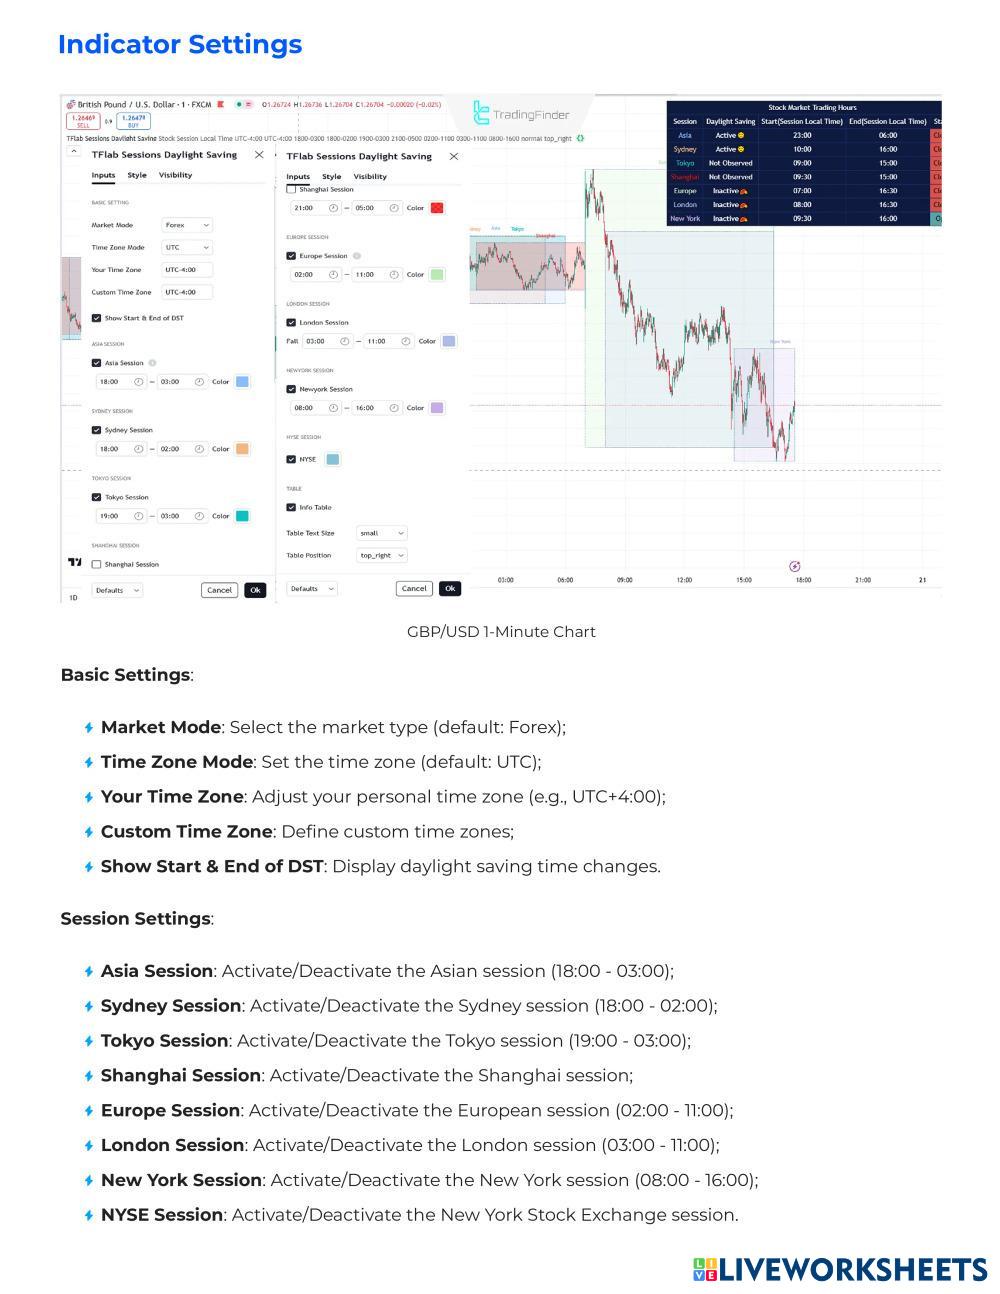Click the FXCM red flag icon
This screenshot has height=1294, width=1000.
pyautogui.click(x=220, y=104)
